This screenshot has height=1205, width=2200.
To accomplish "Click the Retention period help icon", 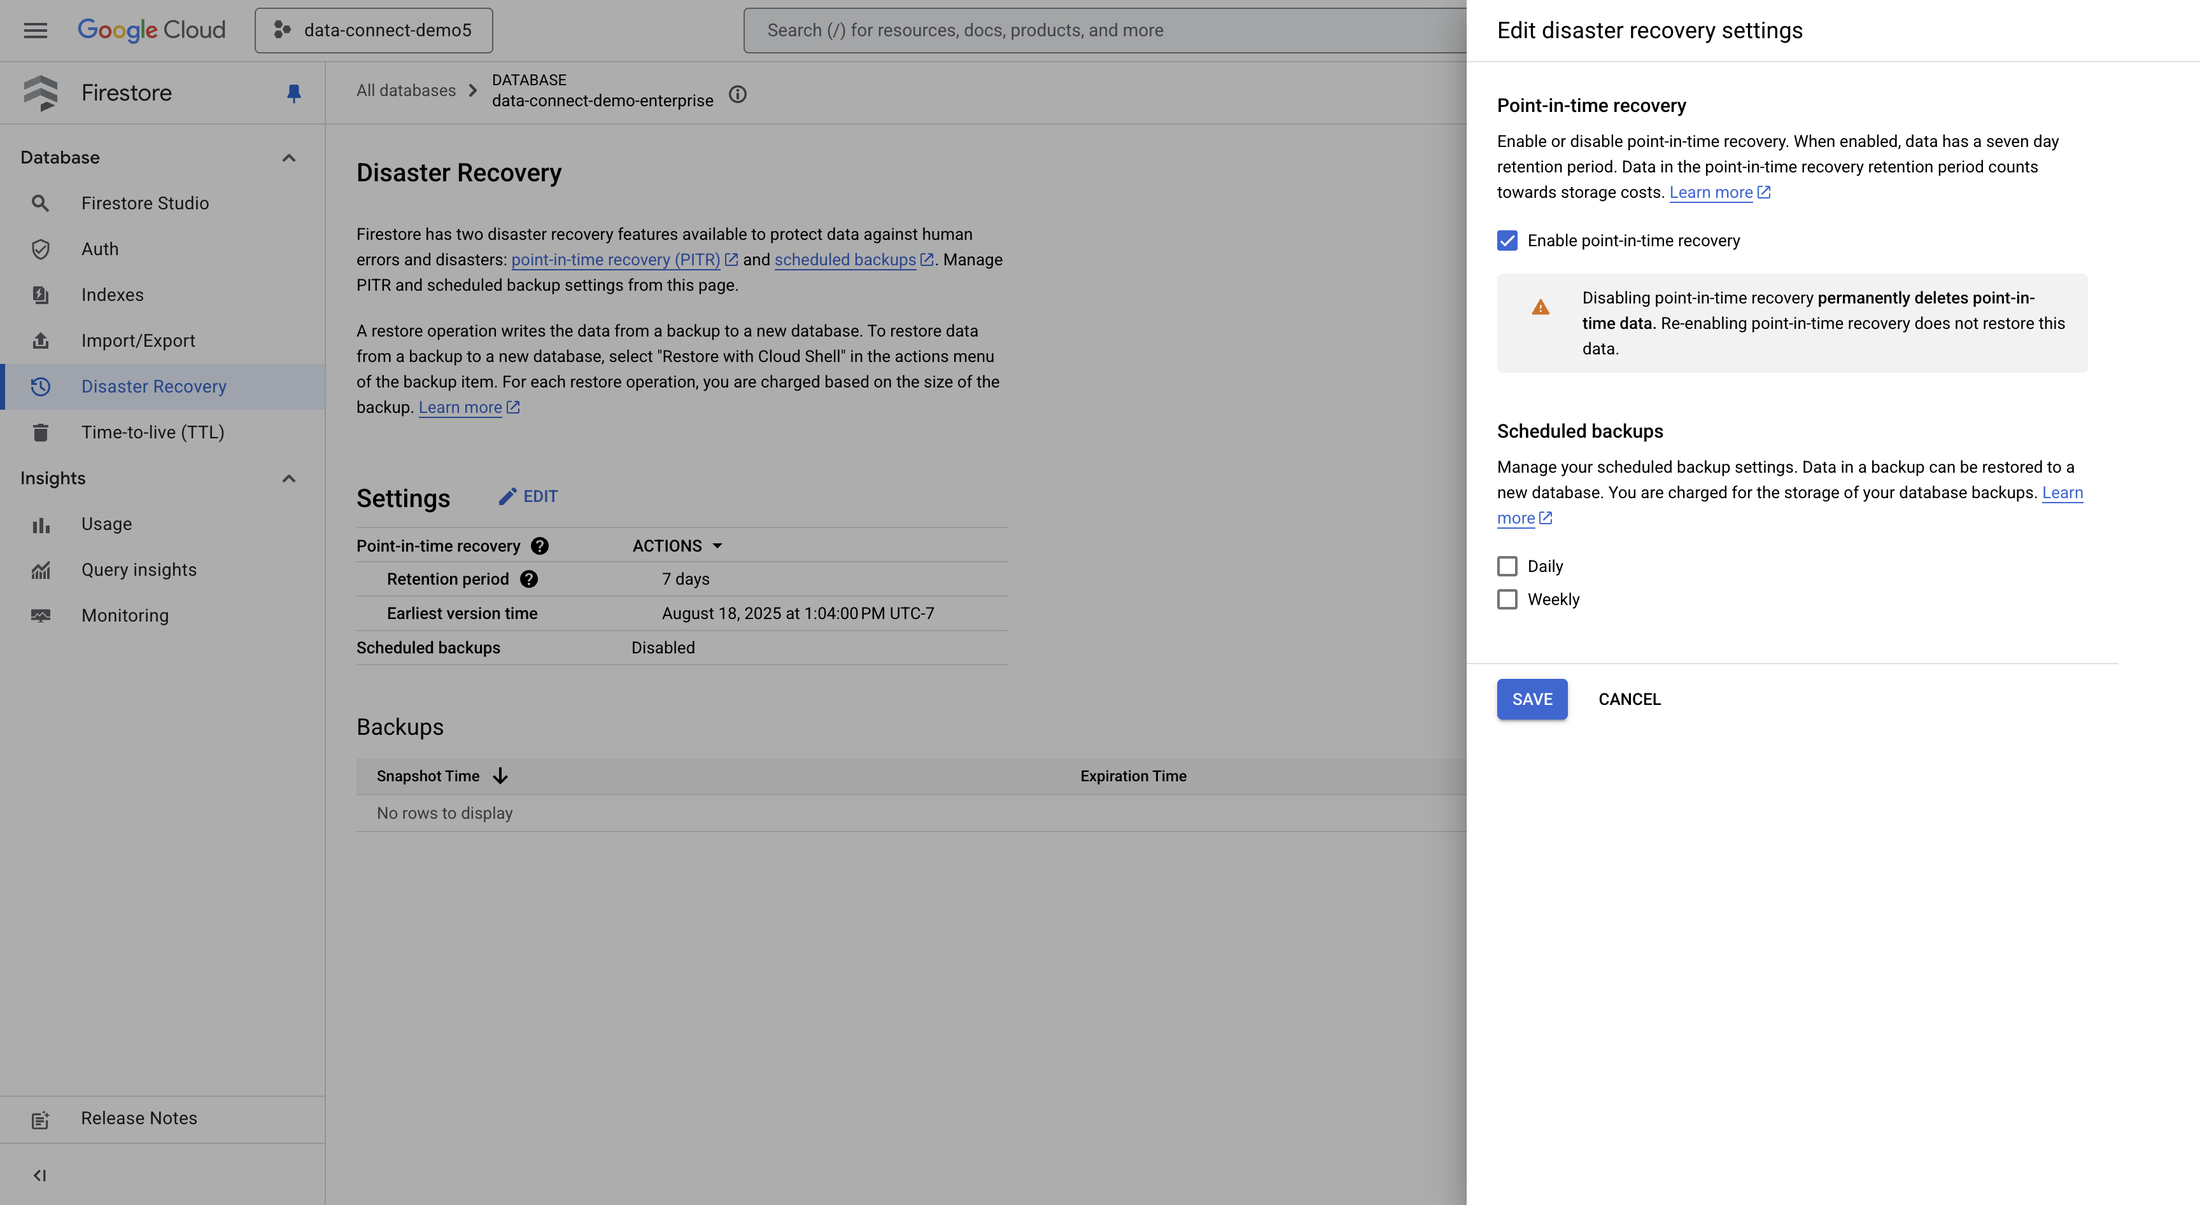I will (529, 579).
